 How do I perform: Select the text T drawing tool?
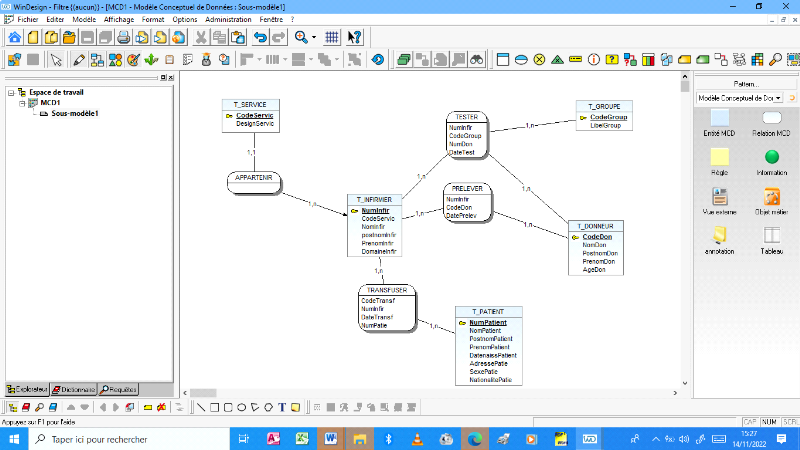(282, 408)
